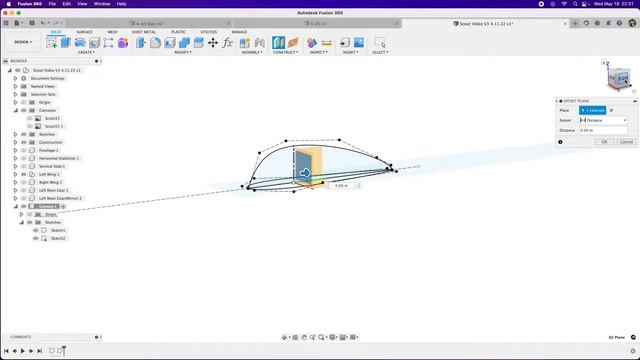
Task: Select the Combine tool
Action: point(184,42)
